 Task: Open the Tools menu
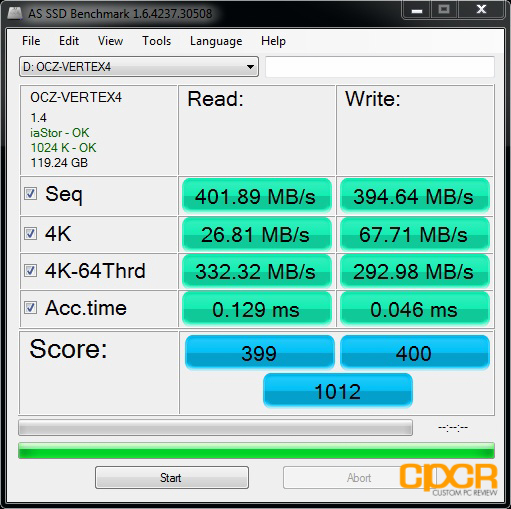point(157,41)
